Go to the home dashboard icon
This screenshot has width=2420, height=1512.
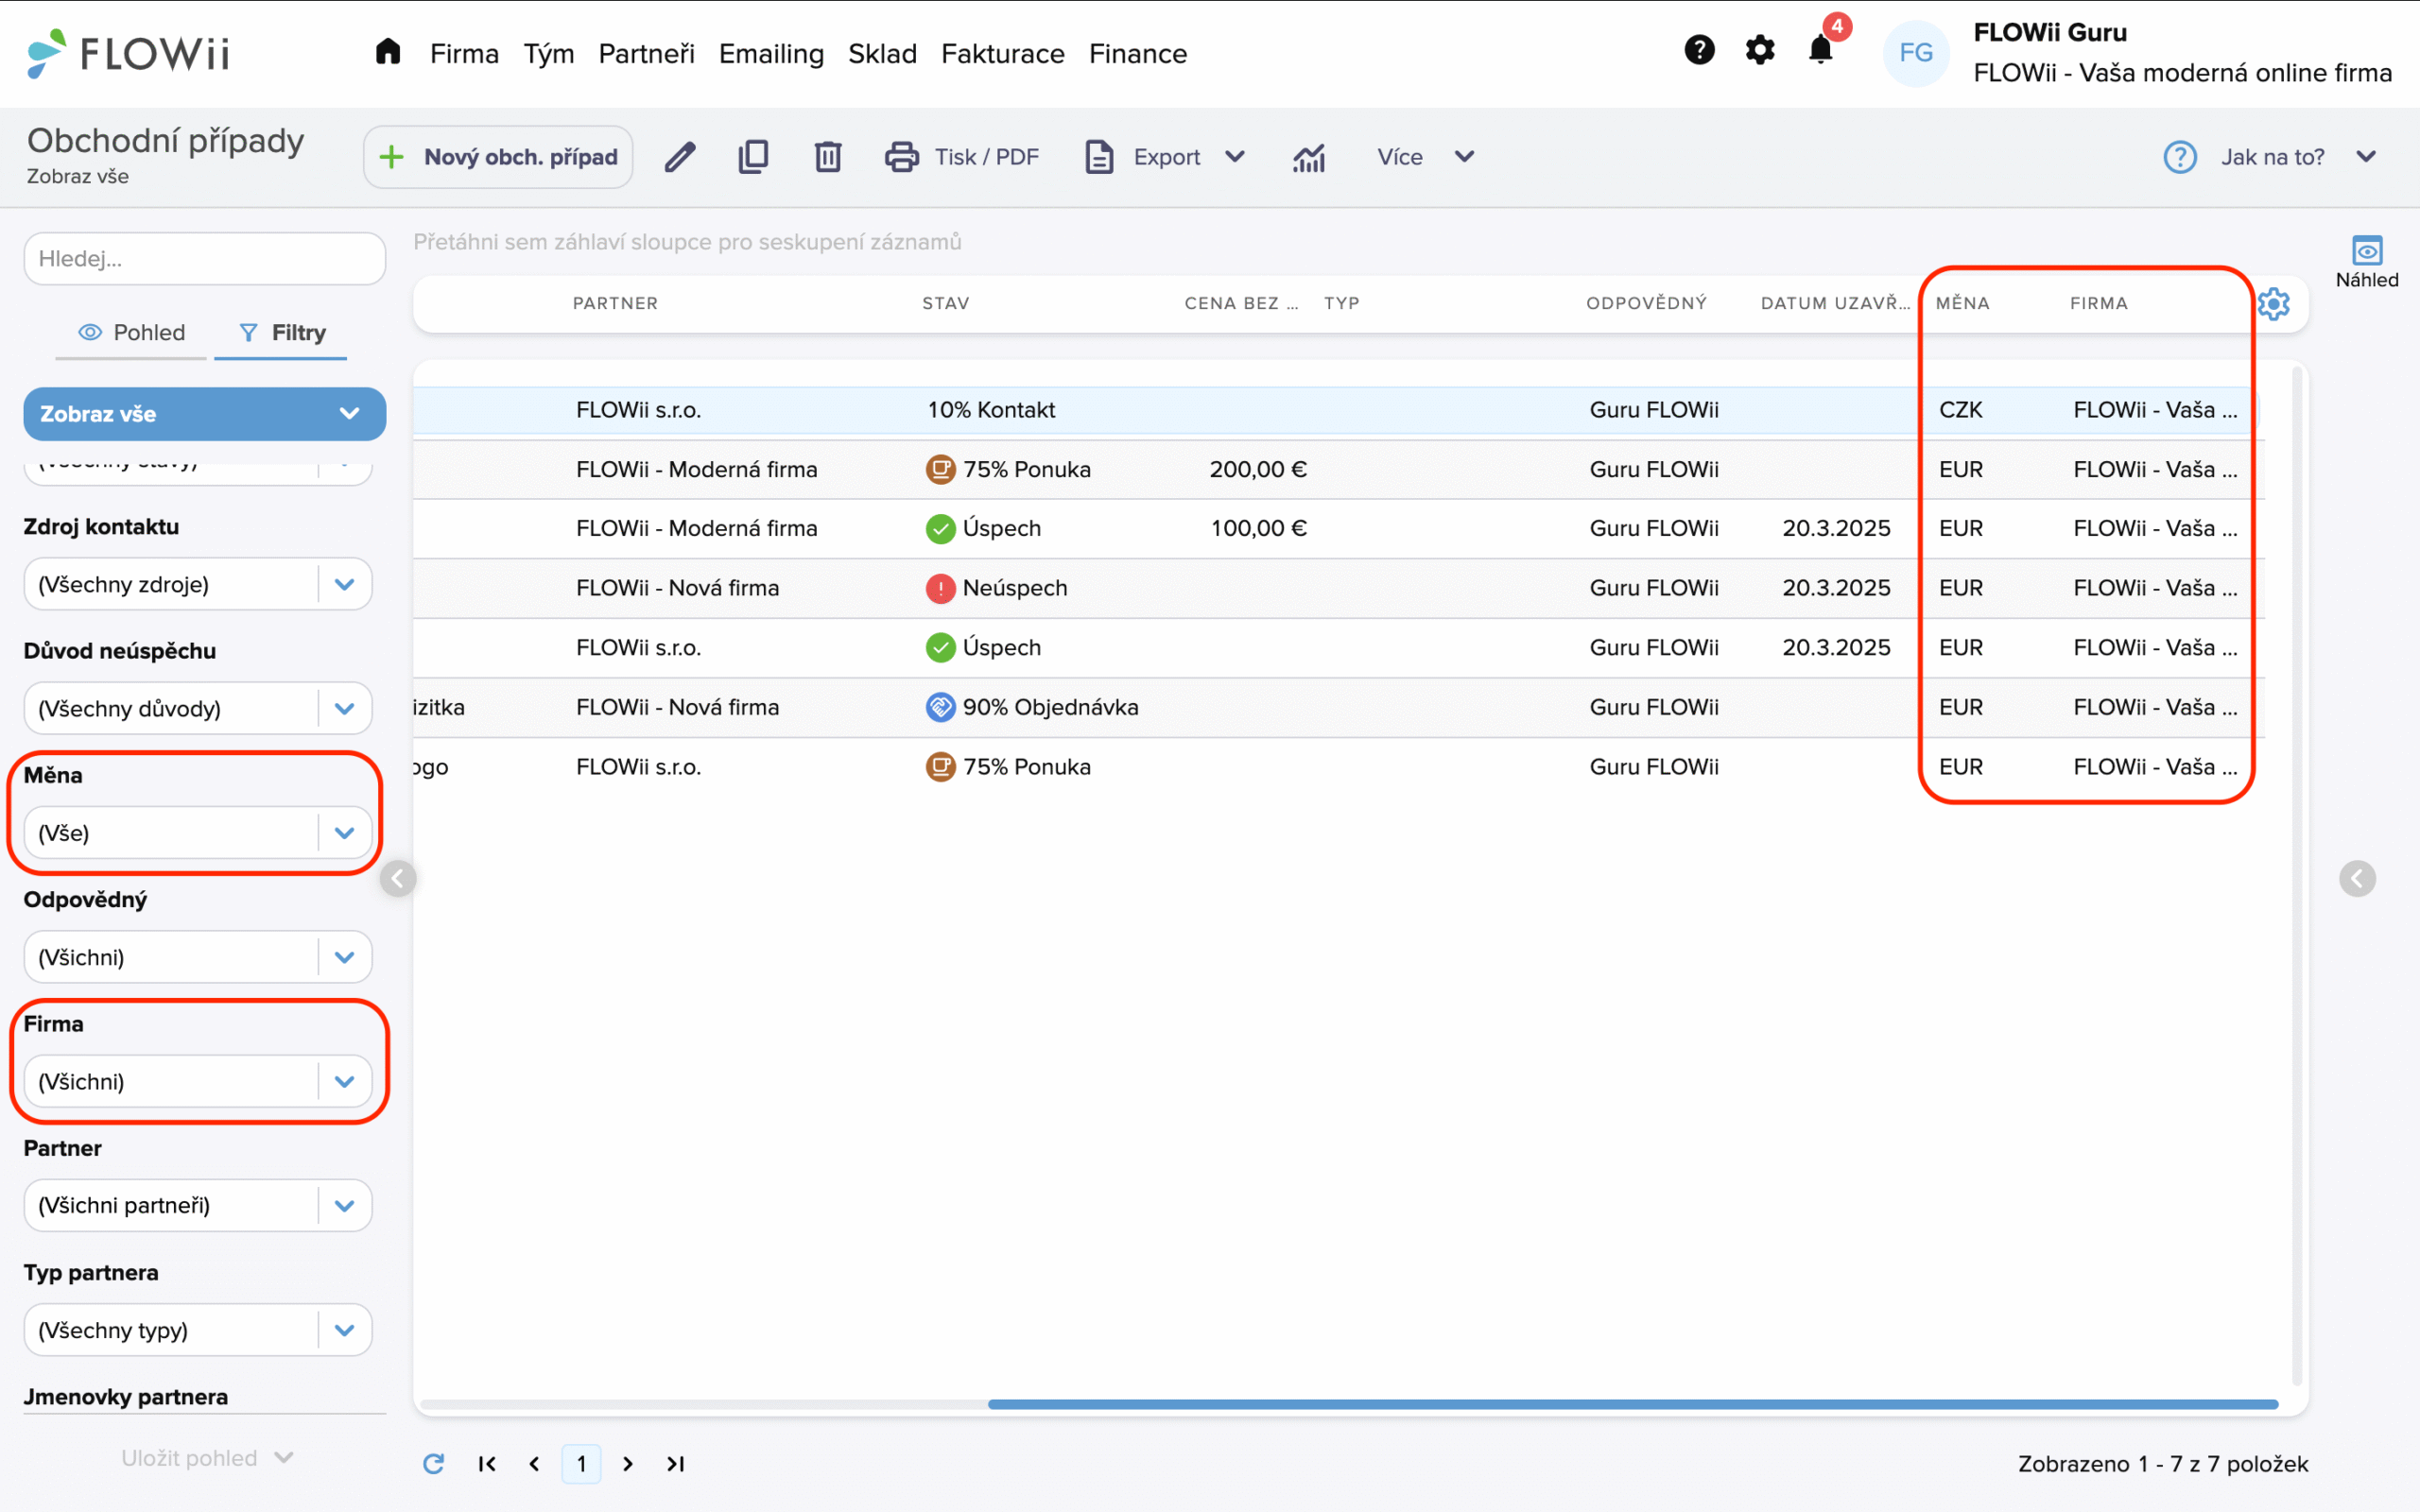[x=388, y=52]
